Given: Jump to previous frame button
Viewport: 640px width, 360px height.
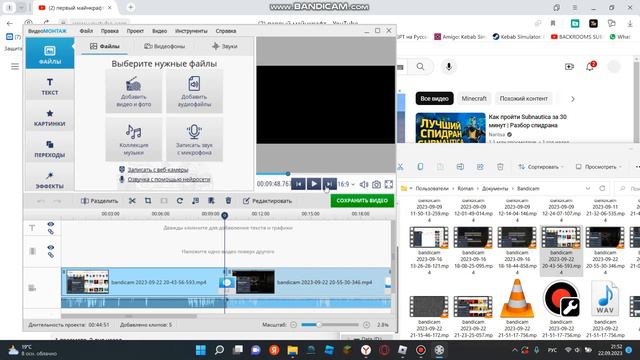Looking at the screenshot, I should [298, 184].
